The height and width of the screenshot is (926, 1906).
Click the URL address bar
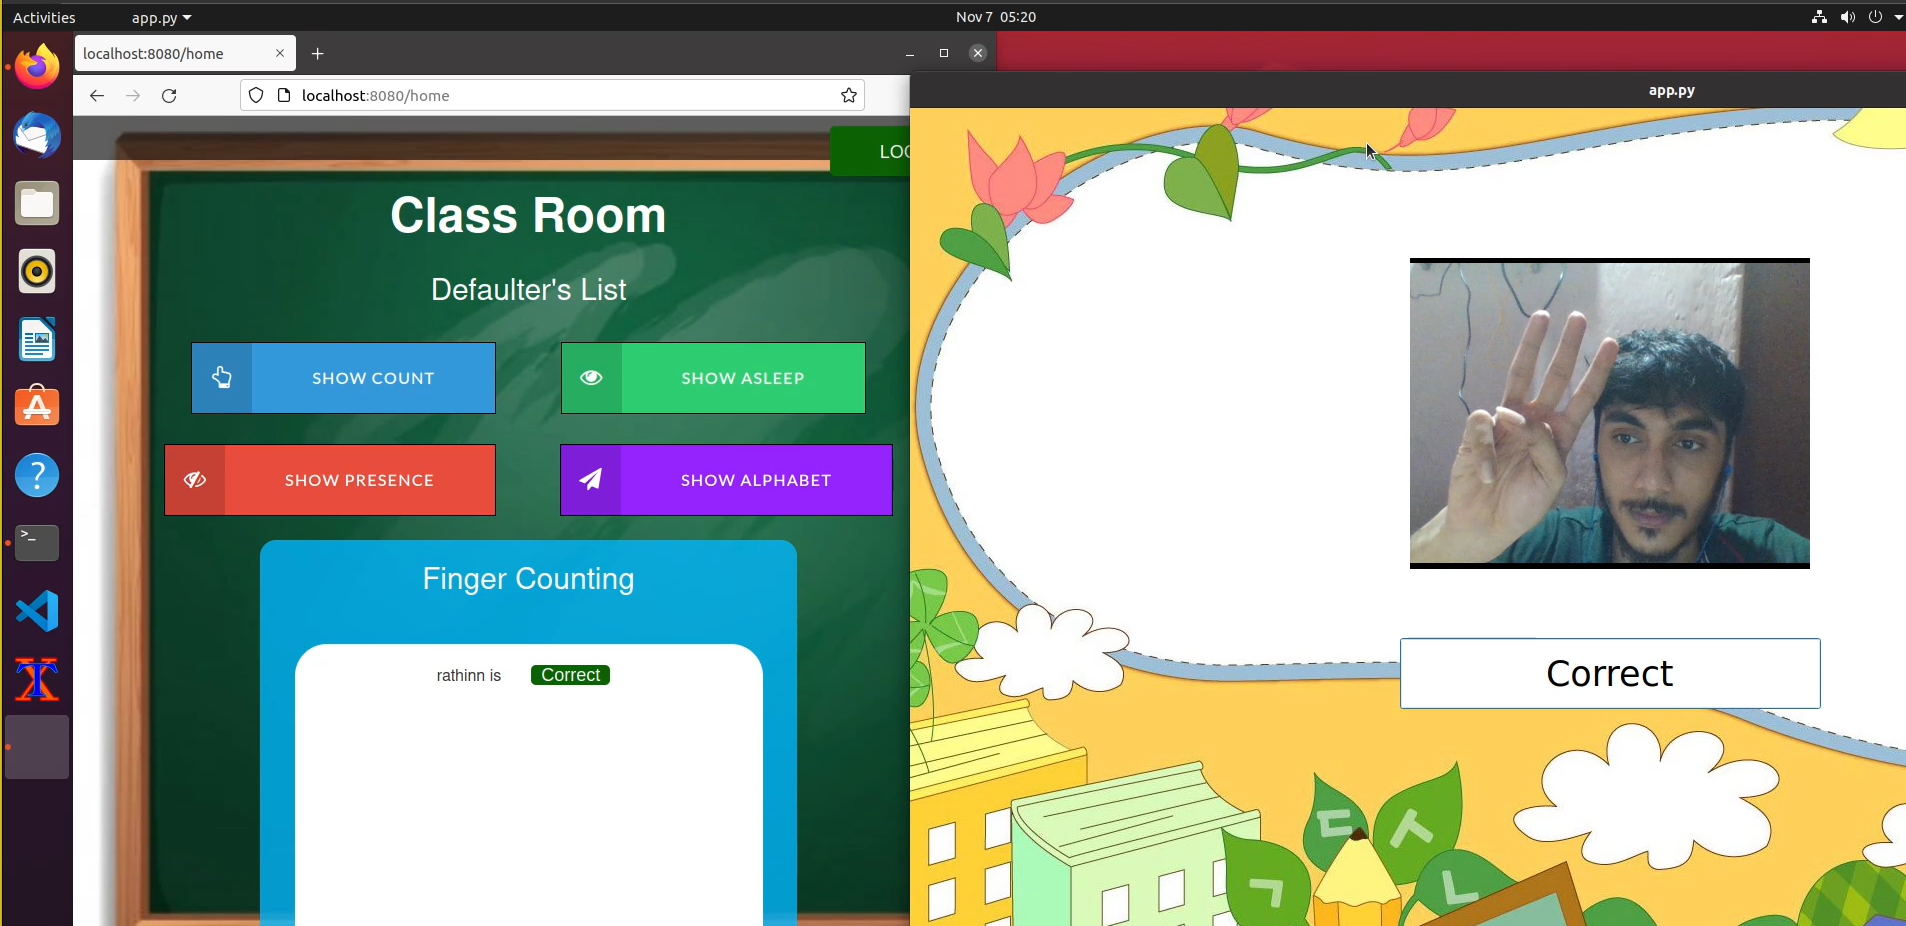tap(552, 95)
